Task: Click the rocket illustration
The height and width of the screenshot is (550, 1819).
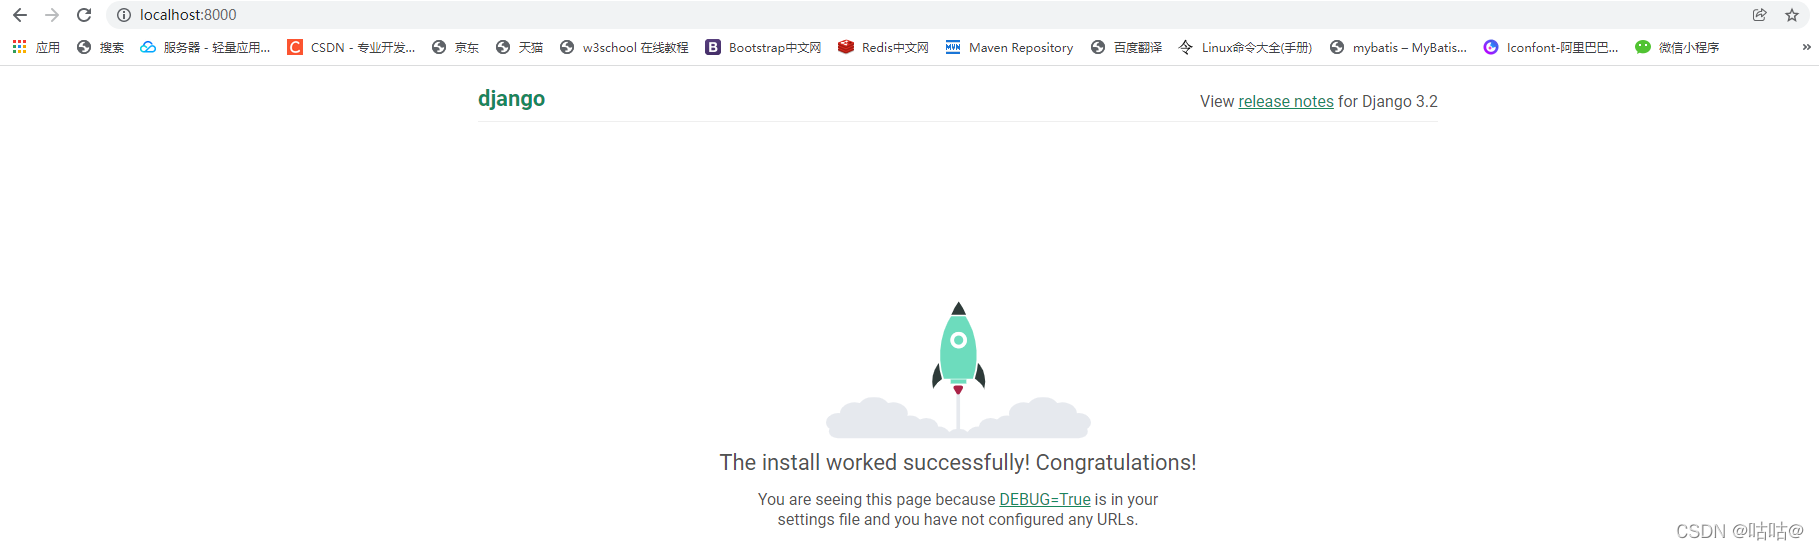Action: (958, 369)
